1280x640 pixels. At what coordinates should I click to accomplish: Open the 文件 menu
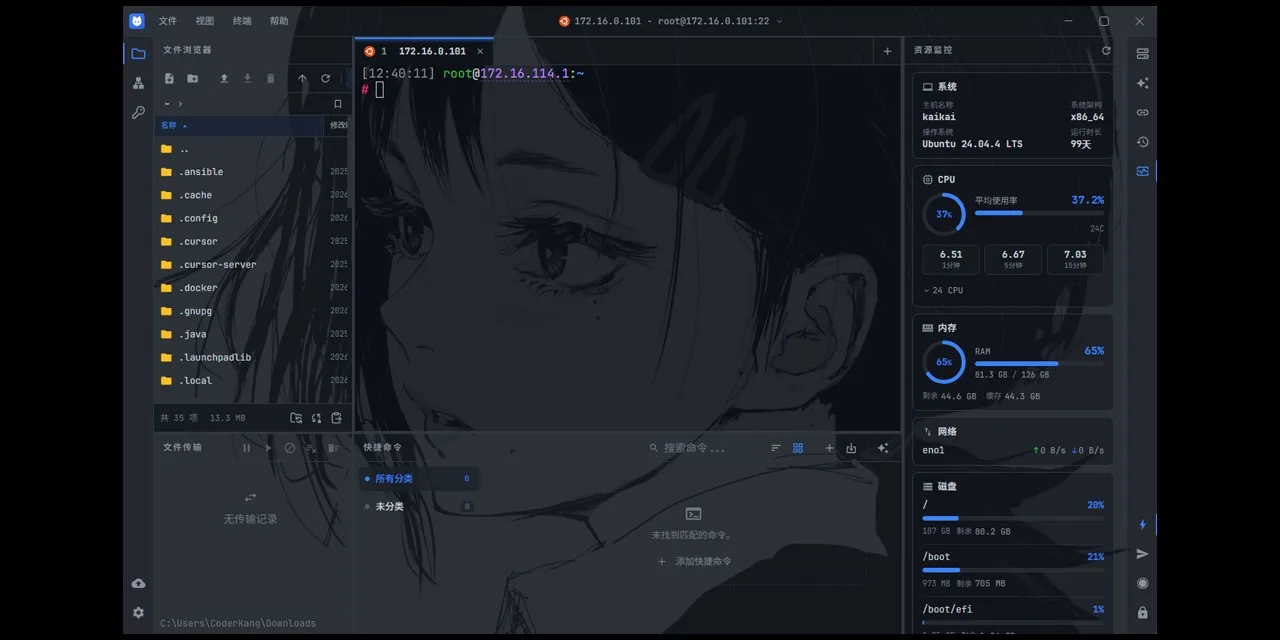pyautogui.click(x=167, y=21)
